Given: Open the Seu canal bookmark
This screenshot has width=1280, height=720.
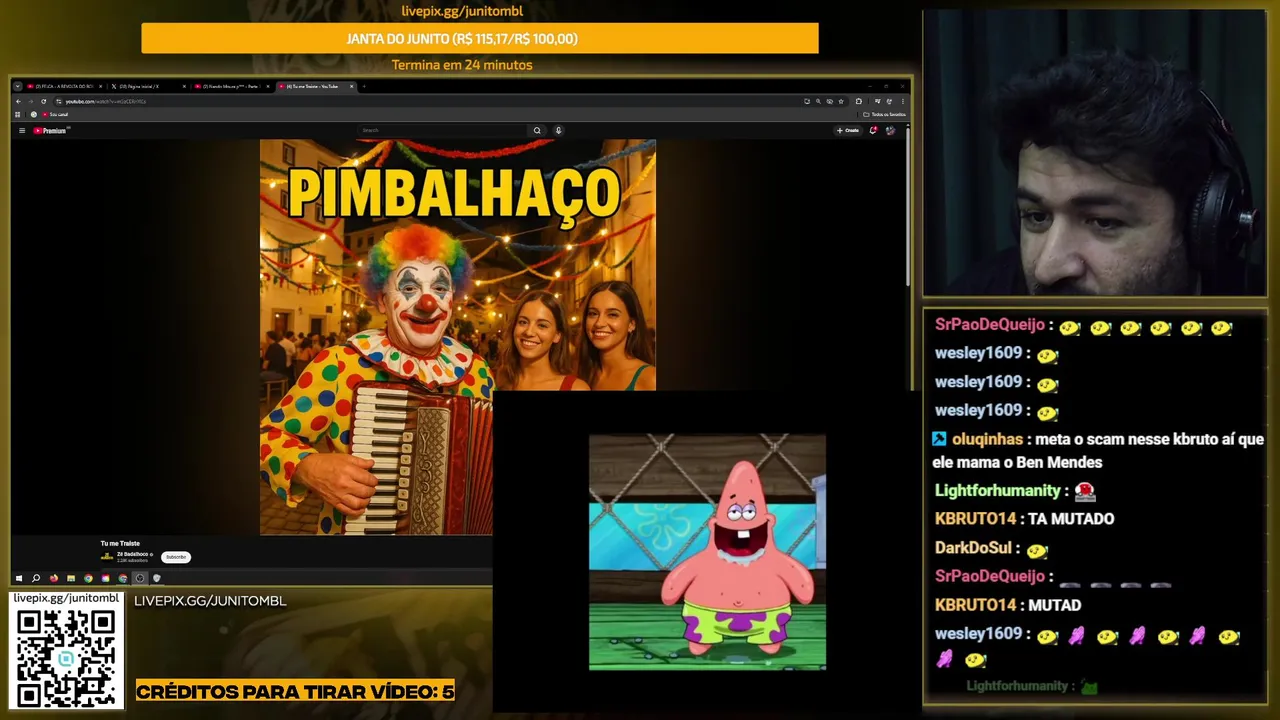Looking at the screenshot, I should [55, 114].
